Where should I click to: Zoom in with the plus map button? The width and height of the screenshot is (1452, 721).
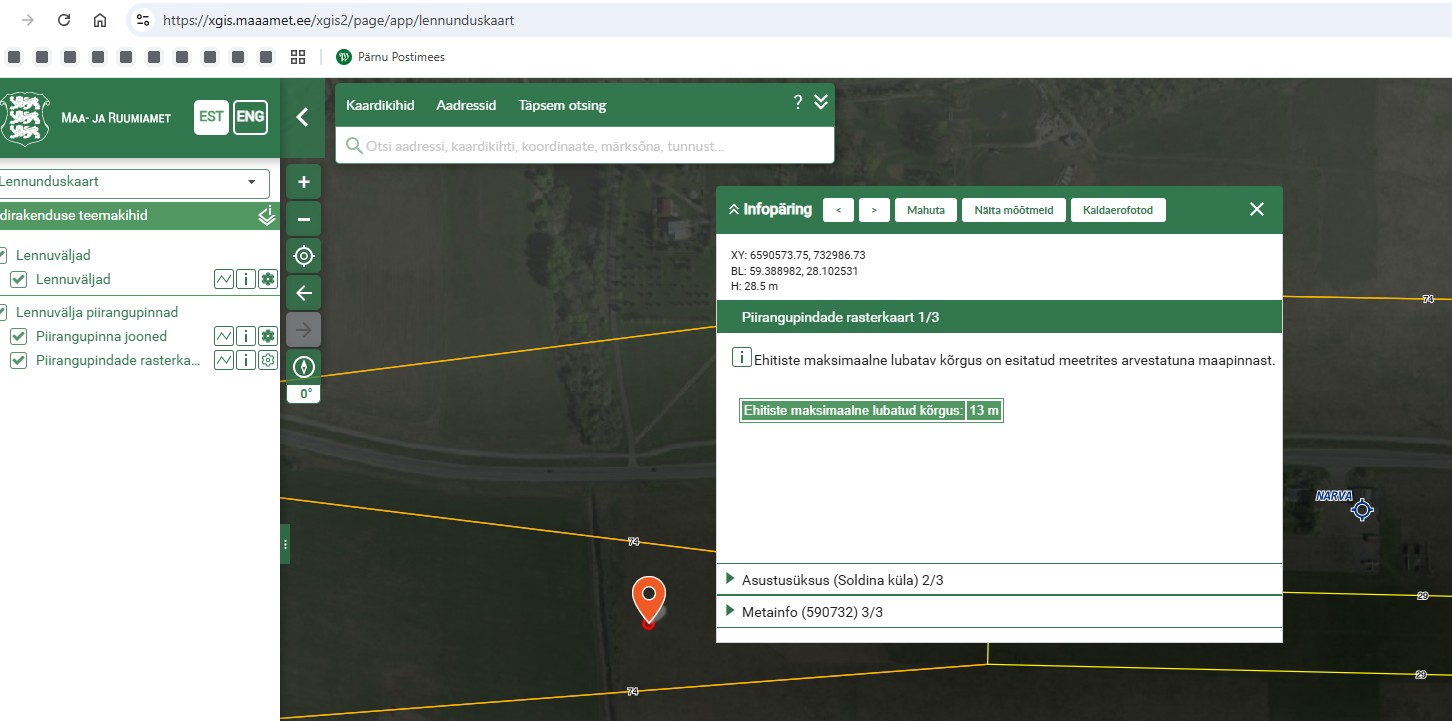click(x=304, y=182)
